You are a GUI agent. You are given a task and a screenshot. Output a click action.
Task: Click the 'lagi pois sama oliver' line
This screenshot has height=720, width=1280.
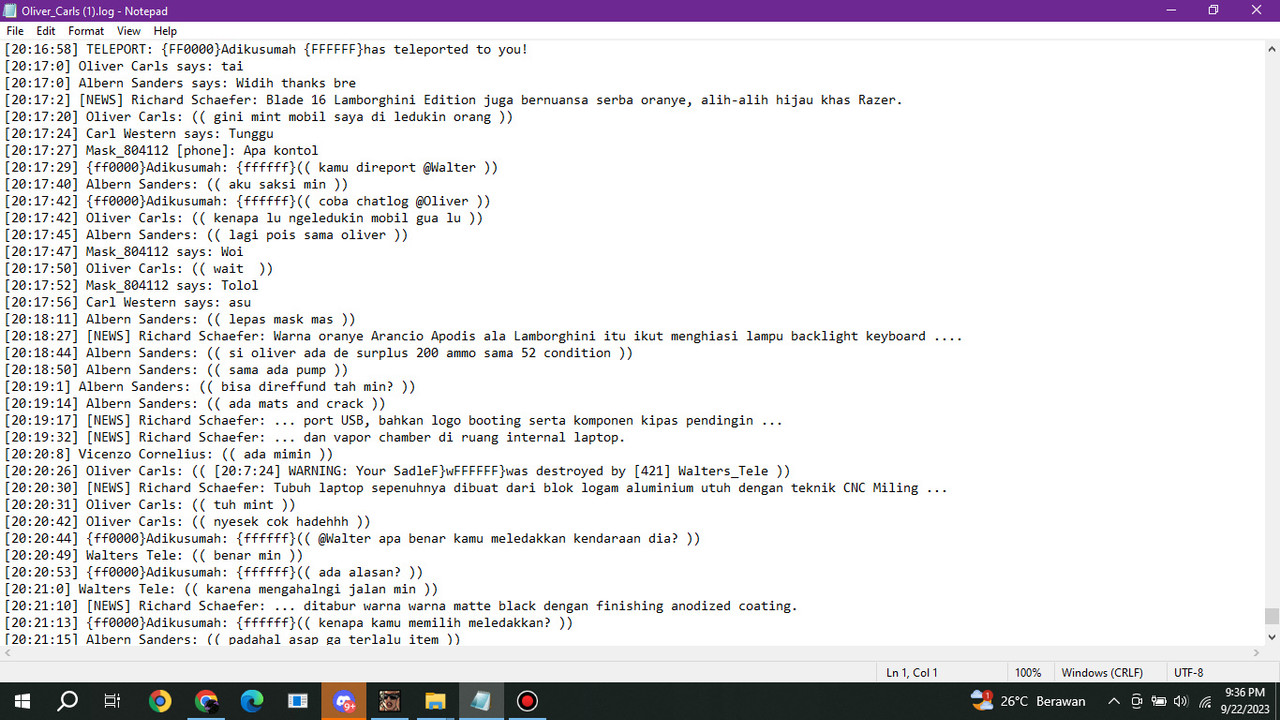pyautogui.click(x=206, y=234)
